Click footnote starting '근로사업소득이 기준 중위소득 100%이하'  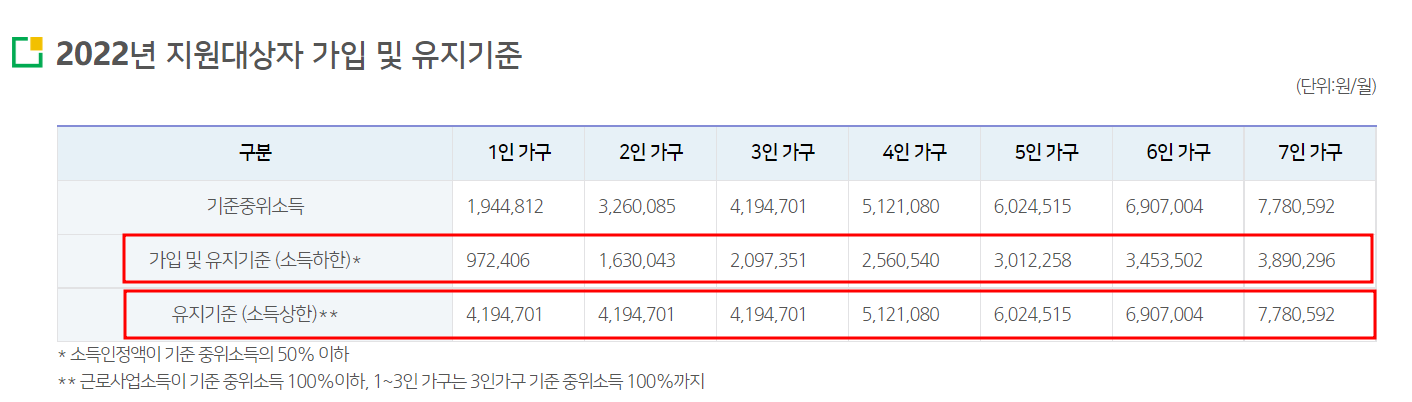(x=392, y=381)
